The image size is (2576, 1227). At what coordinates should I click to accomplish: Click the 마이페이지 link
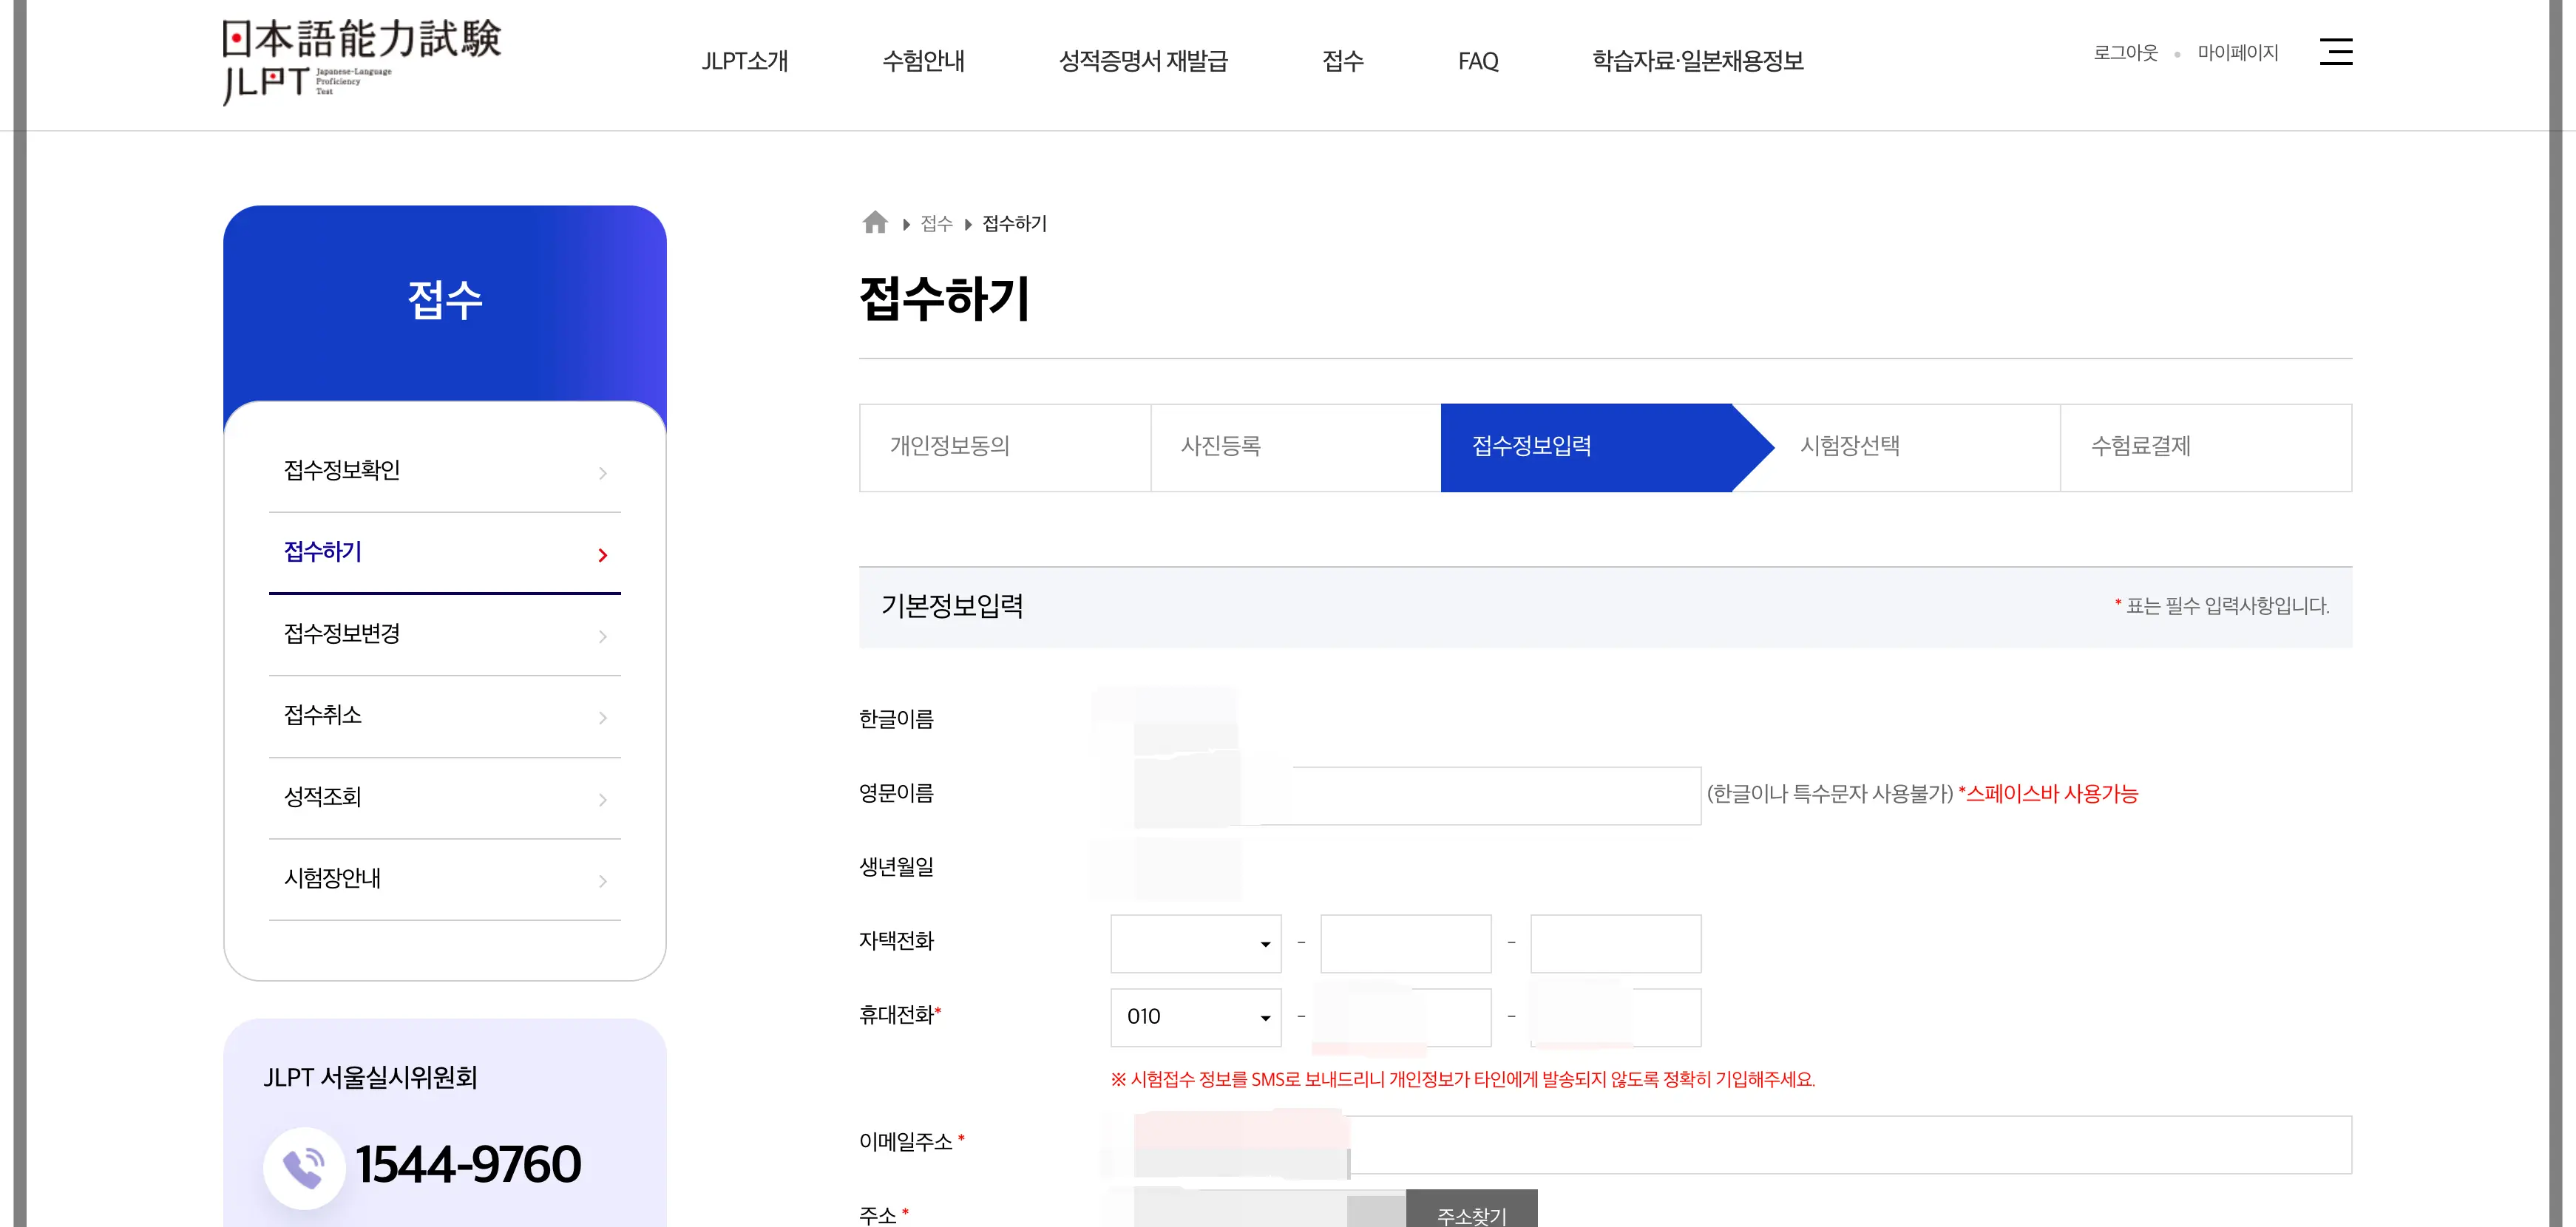(2237, 53)
